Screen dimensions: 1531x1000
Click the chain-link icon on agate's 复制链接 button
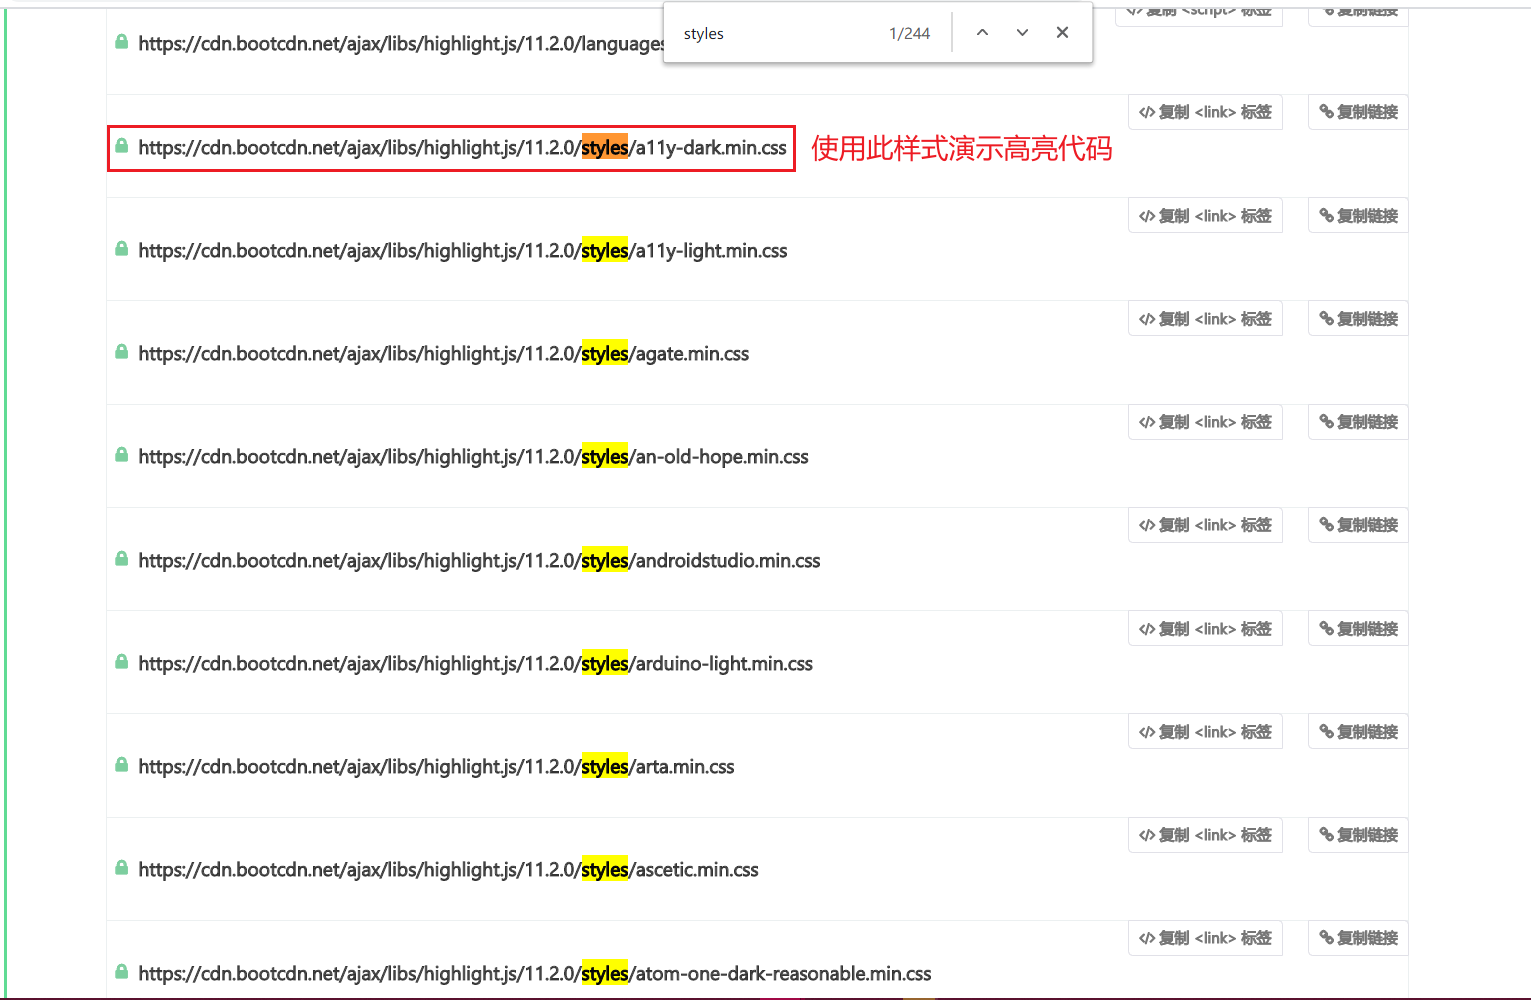[x=1327, y=318]
